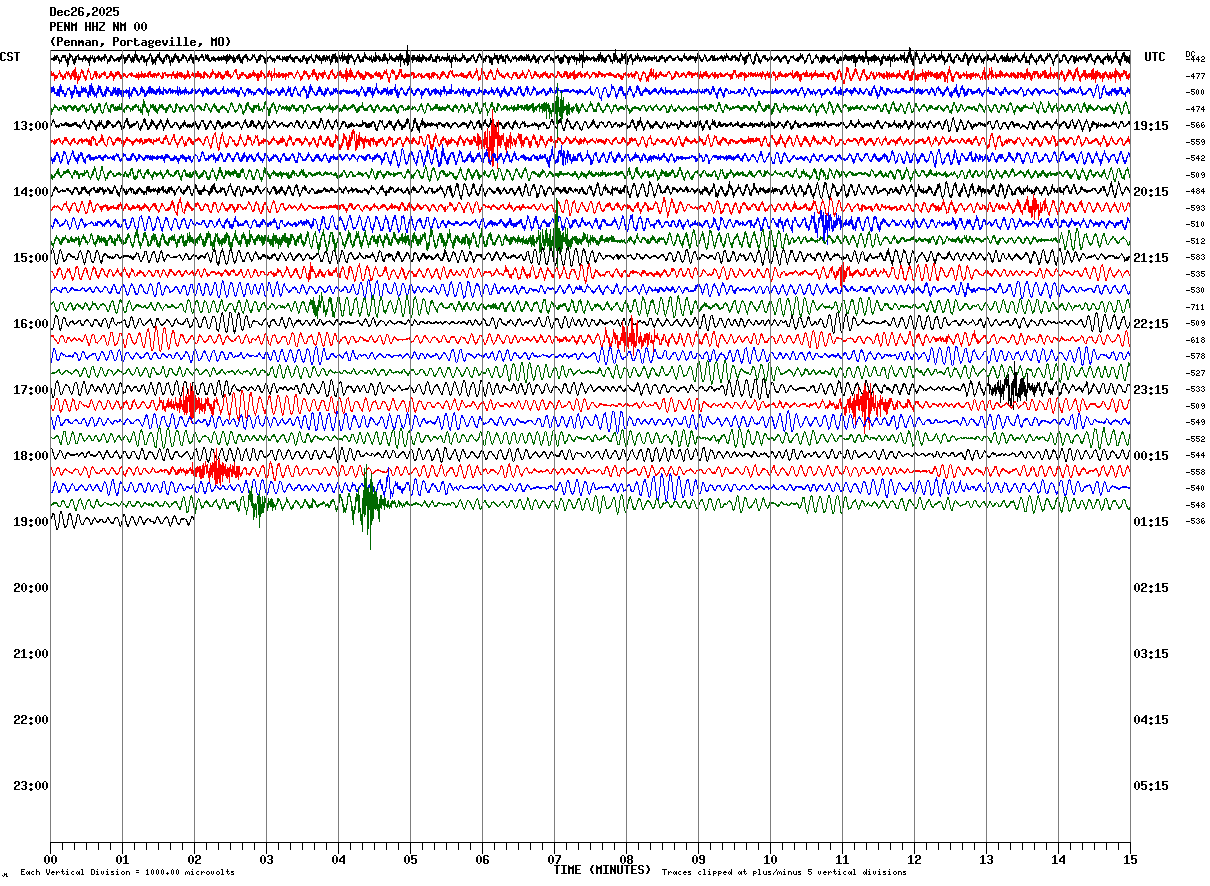Screen dimensions: 1210x886
Task: Click the "01:15" UTC time label
Action: 1151,522
